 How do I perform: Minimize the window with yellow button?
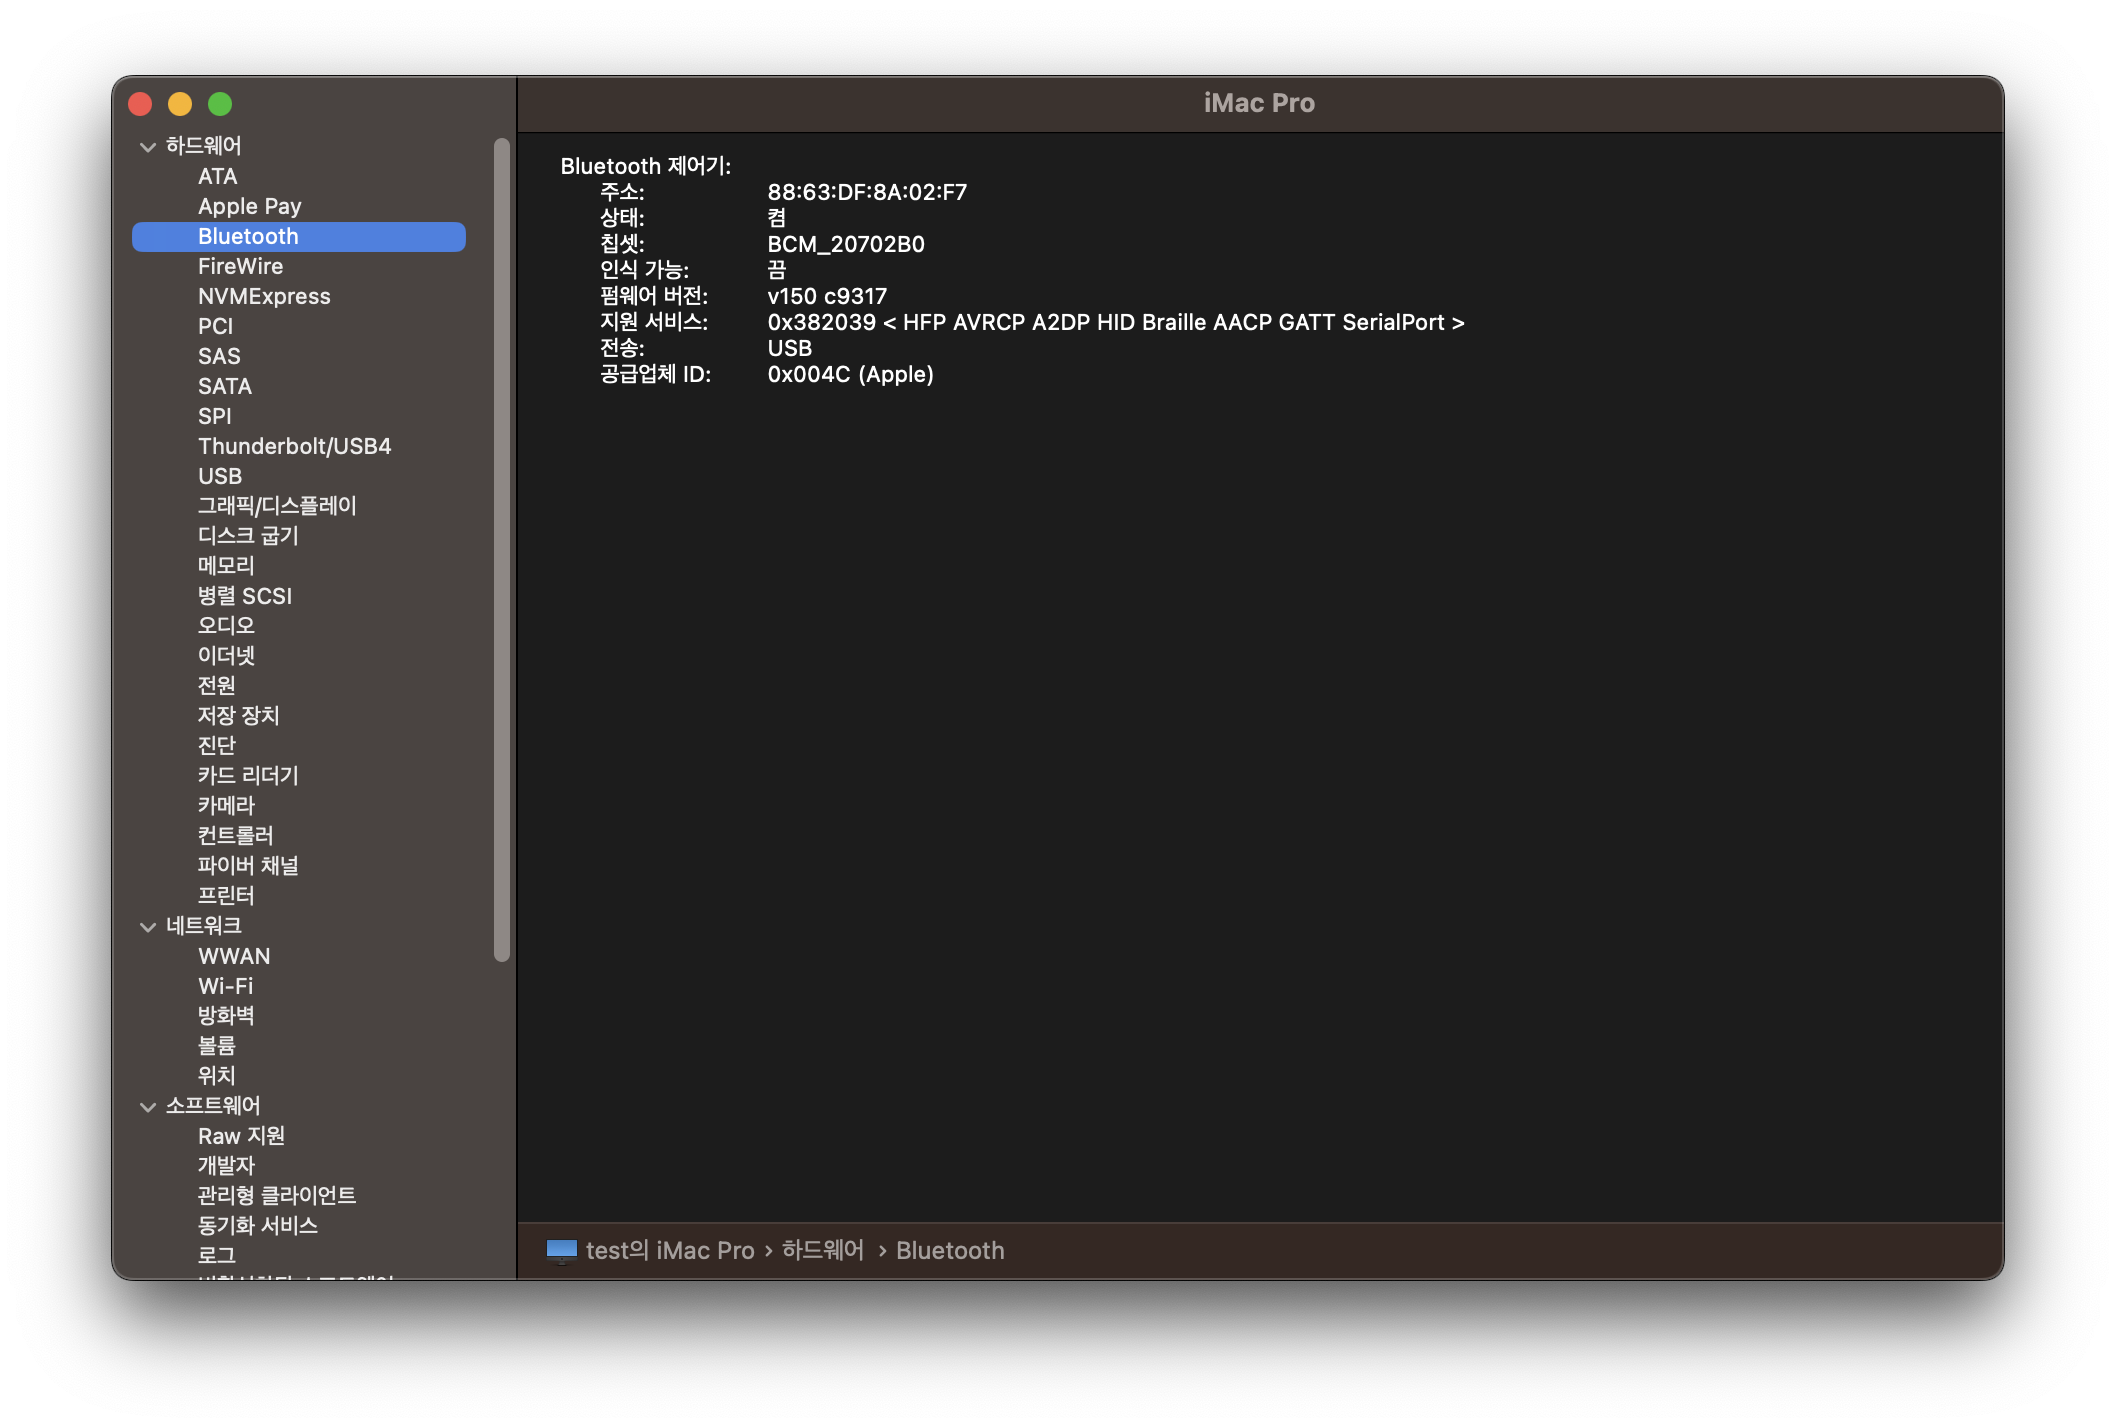coord(180,104)
